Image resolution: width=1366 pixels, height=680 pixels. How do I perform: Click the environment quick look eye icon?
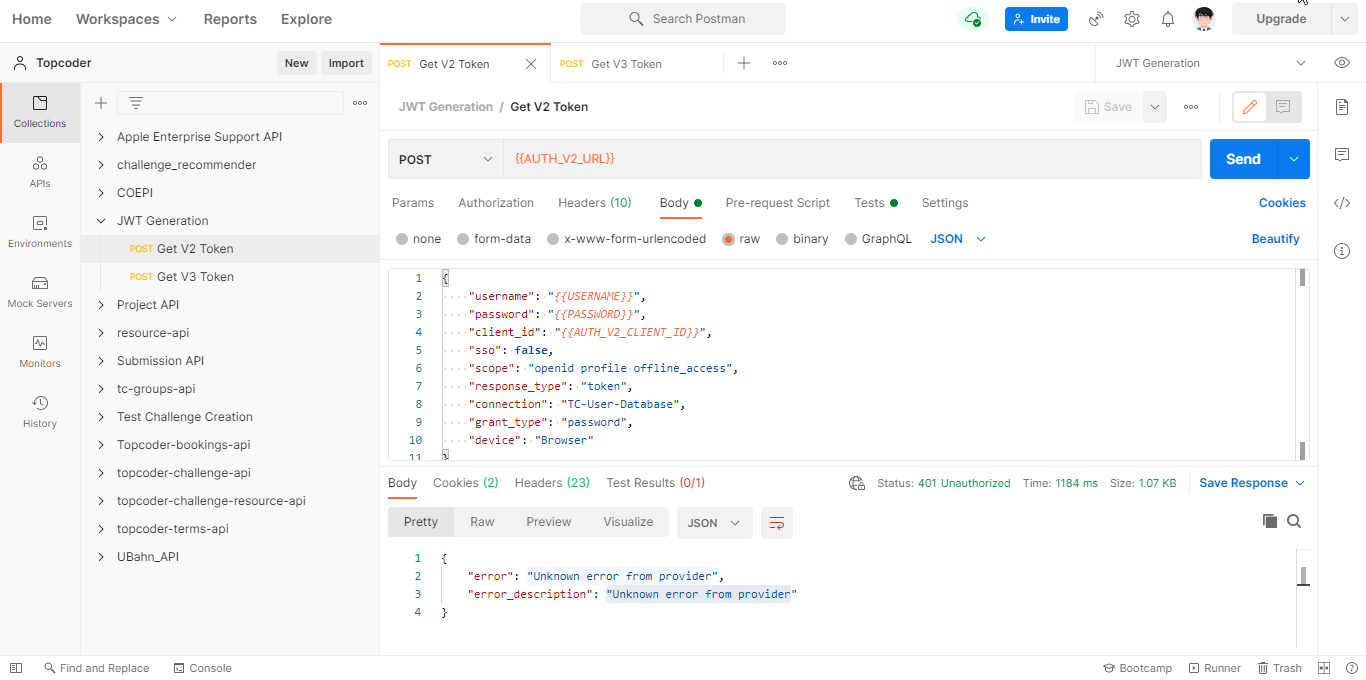pos(1342,63)
